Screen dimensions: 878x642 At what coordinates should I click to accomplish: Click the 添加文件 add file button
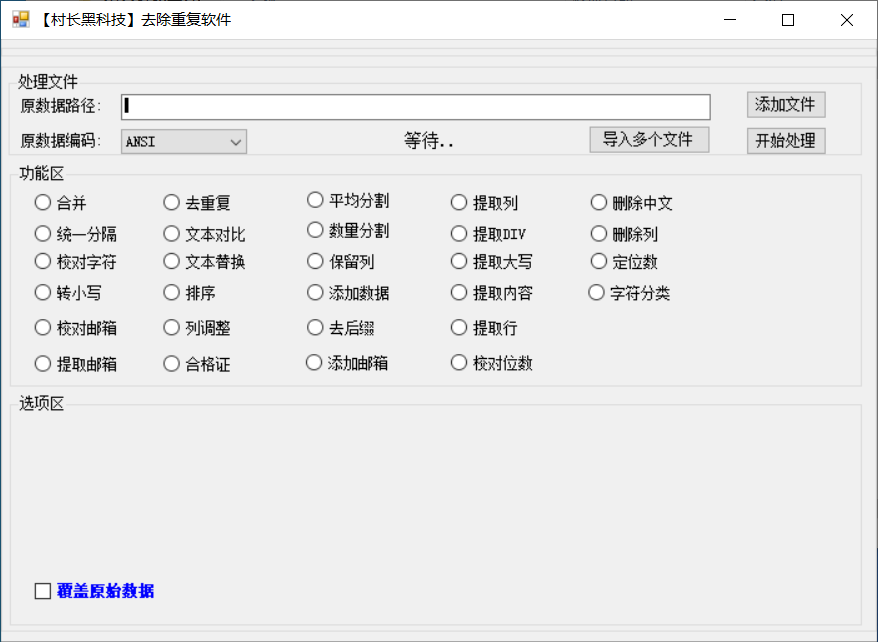[x=785, y=105]
